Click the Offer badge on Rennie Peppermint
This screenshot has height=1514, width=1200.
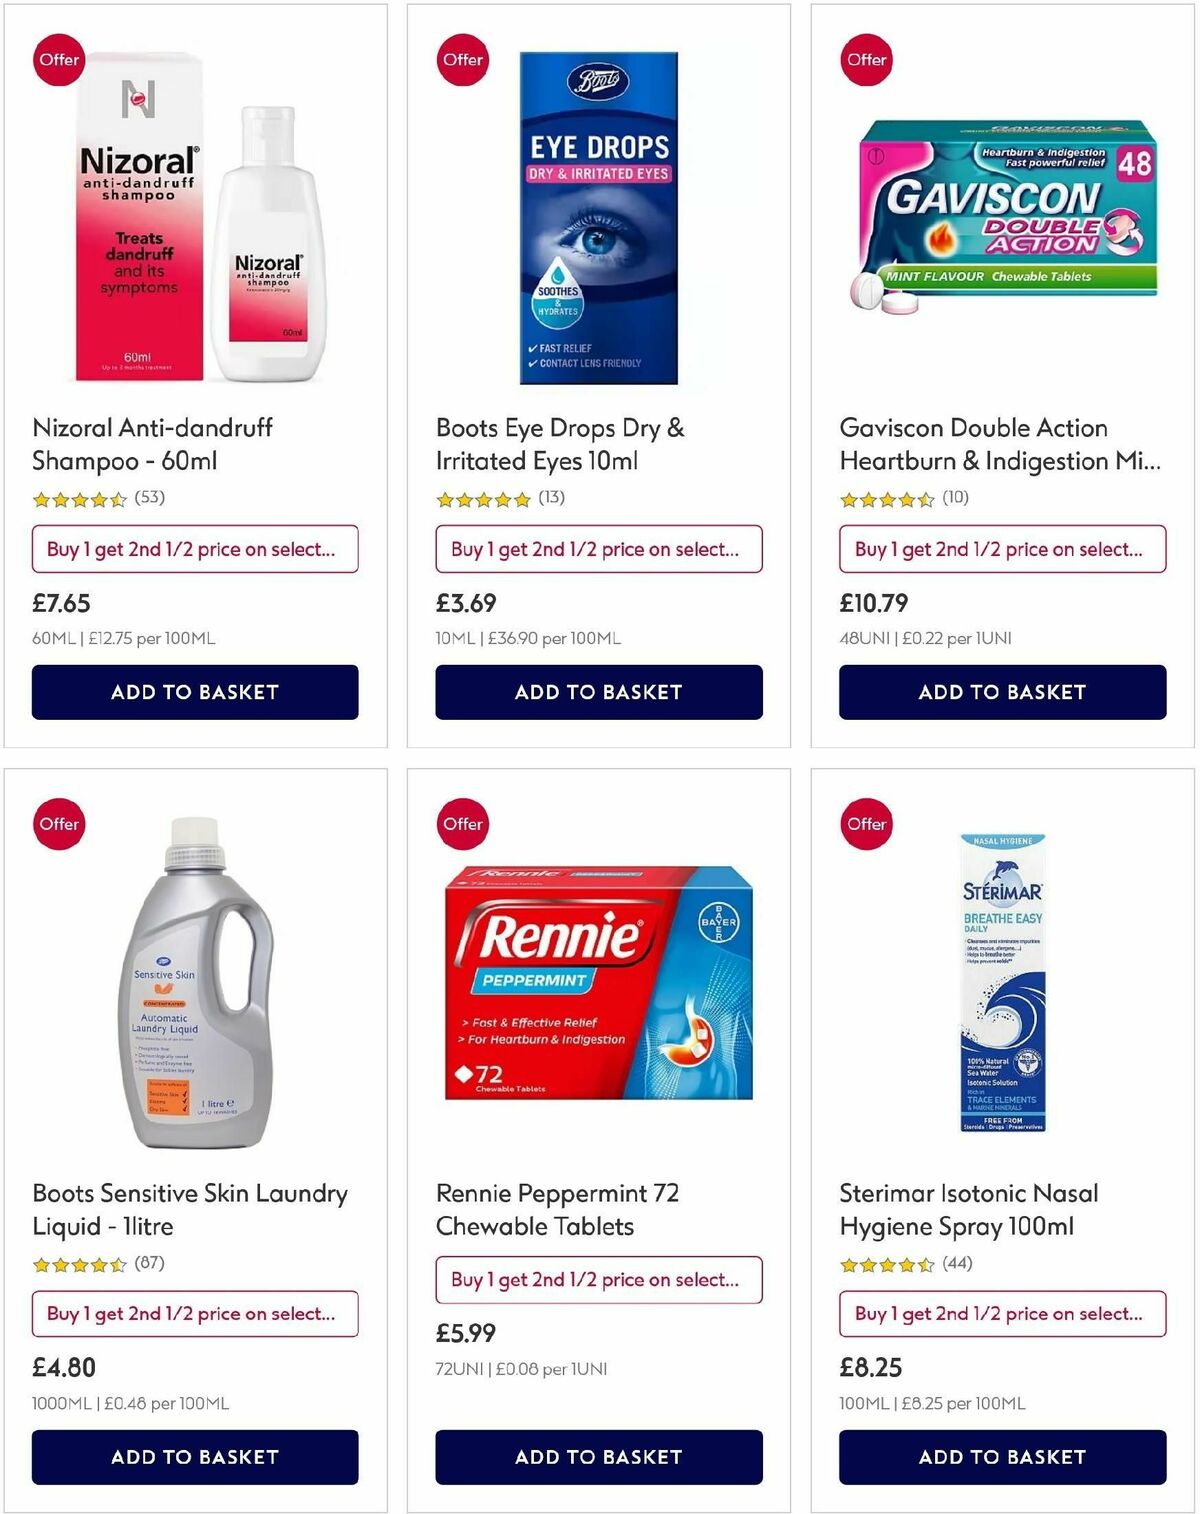(x=462, y=824)
